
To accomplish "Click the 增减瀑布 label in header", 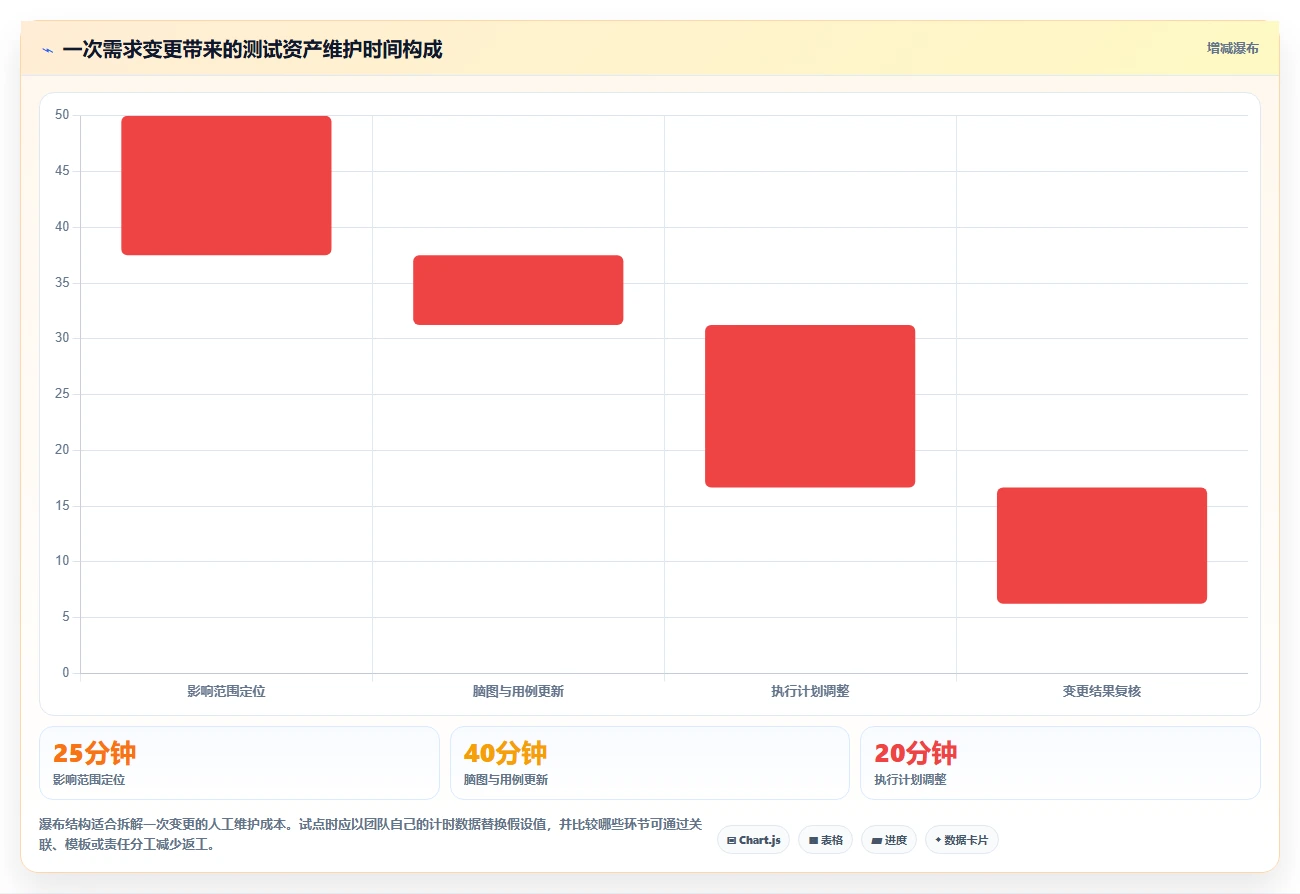I will click(x=1232, y=48).
